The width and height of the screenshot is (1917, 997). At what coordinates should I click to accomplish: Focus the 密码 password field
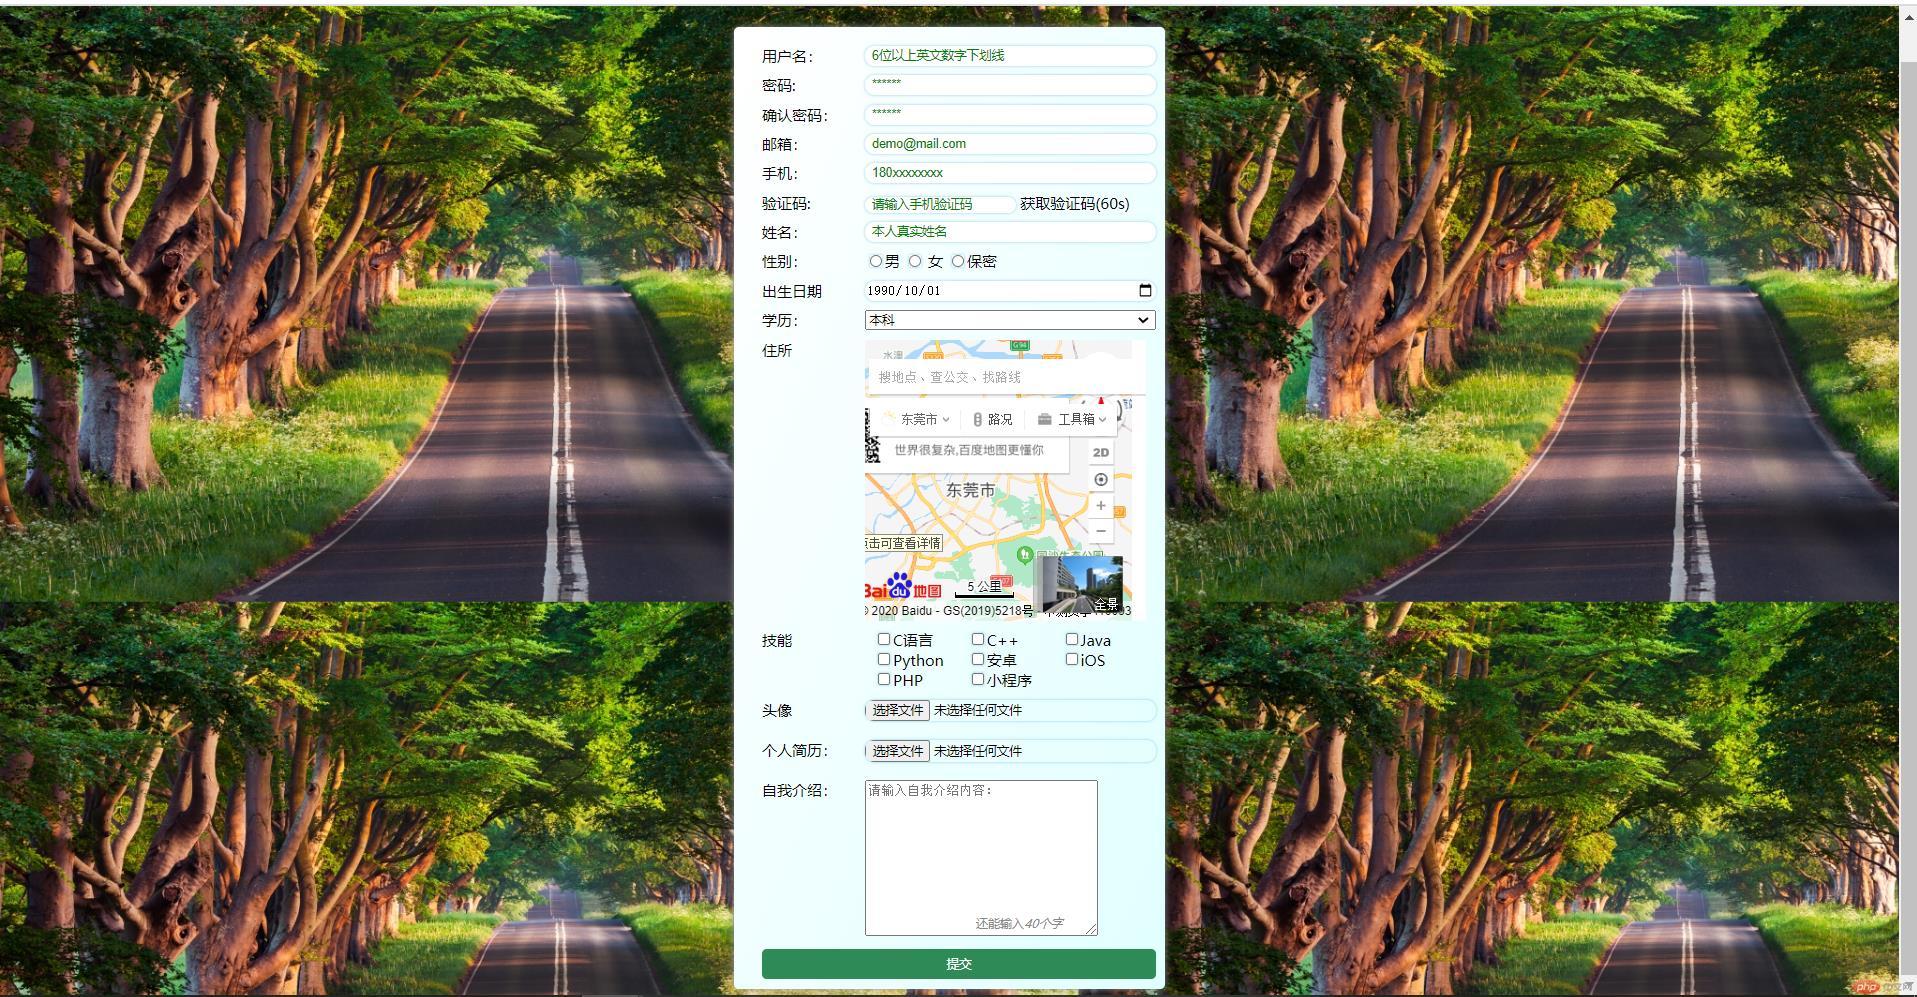pos(1010,85)
